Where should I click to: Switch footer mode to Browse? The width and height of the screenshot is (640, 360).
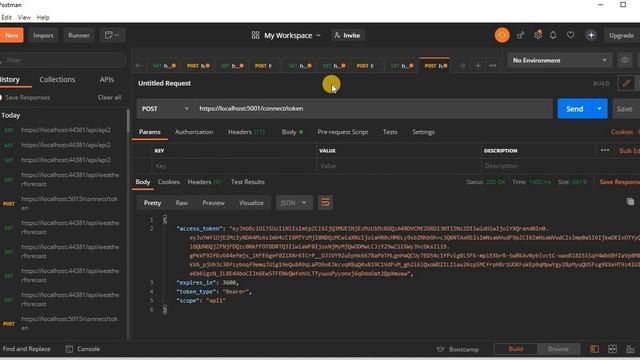(558, 349)
